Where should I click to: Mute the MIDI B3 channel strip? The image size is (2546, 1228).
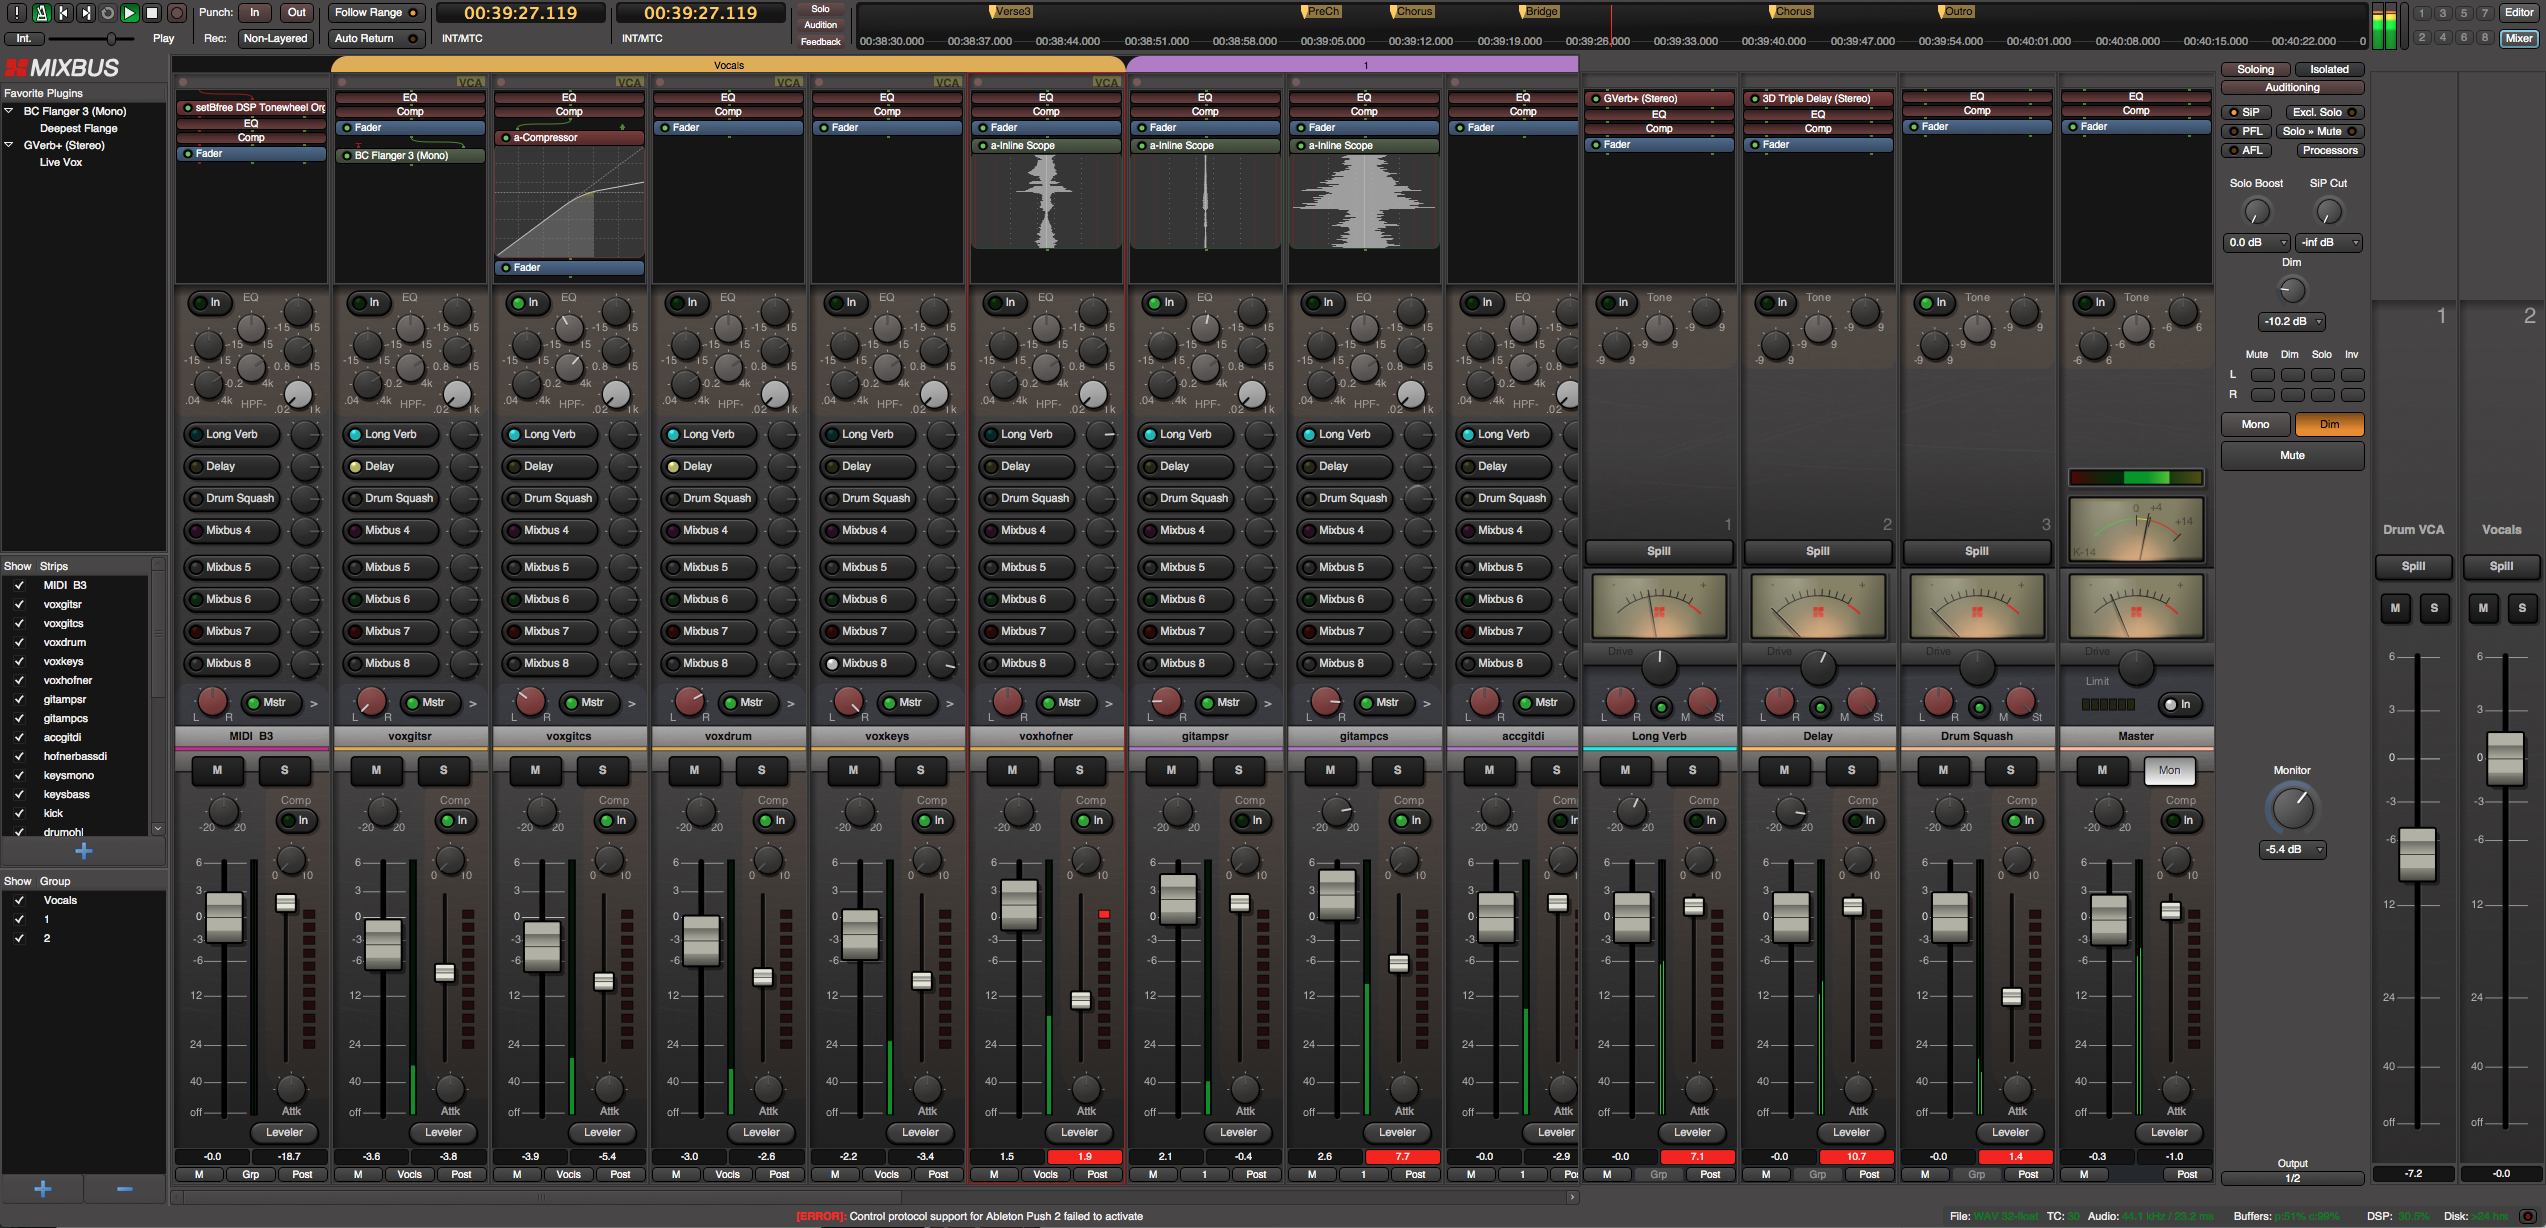(x=217, y=770)
